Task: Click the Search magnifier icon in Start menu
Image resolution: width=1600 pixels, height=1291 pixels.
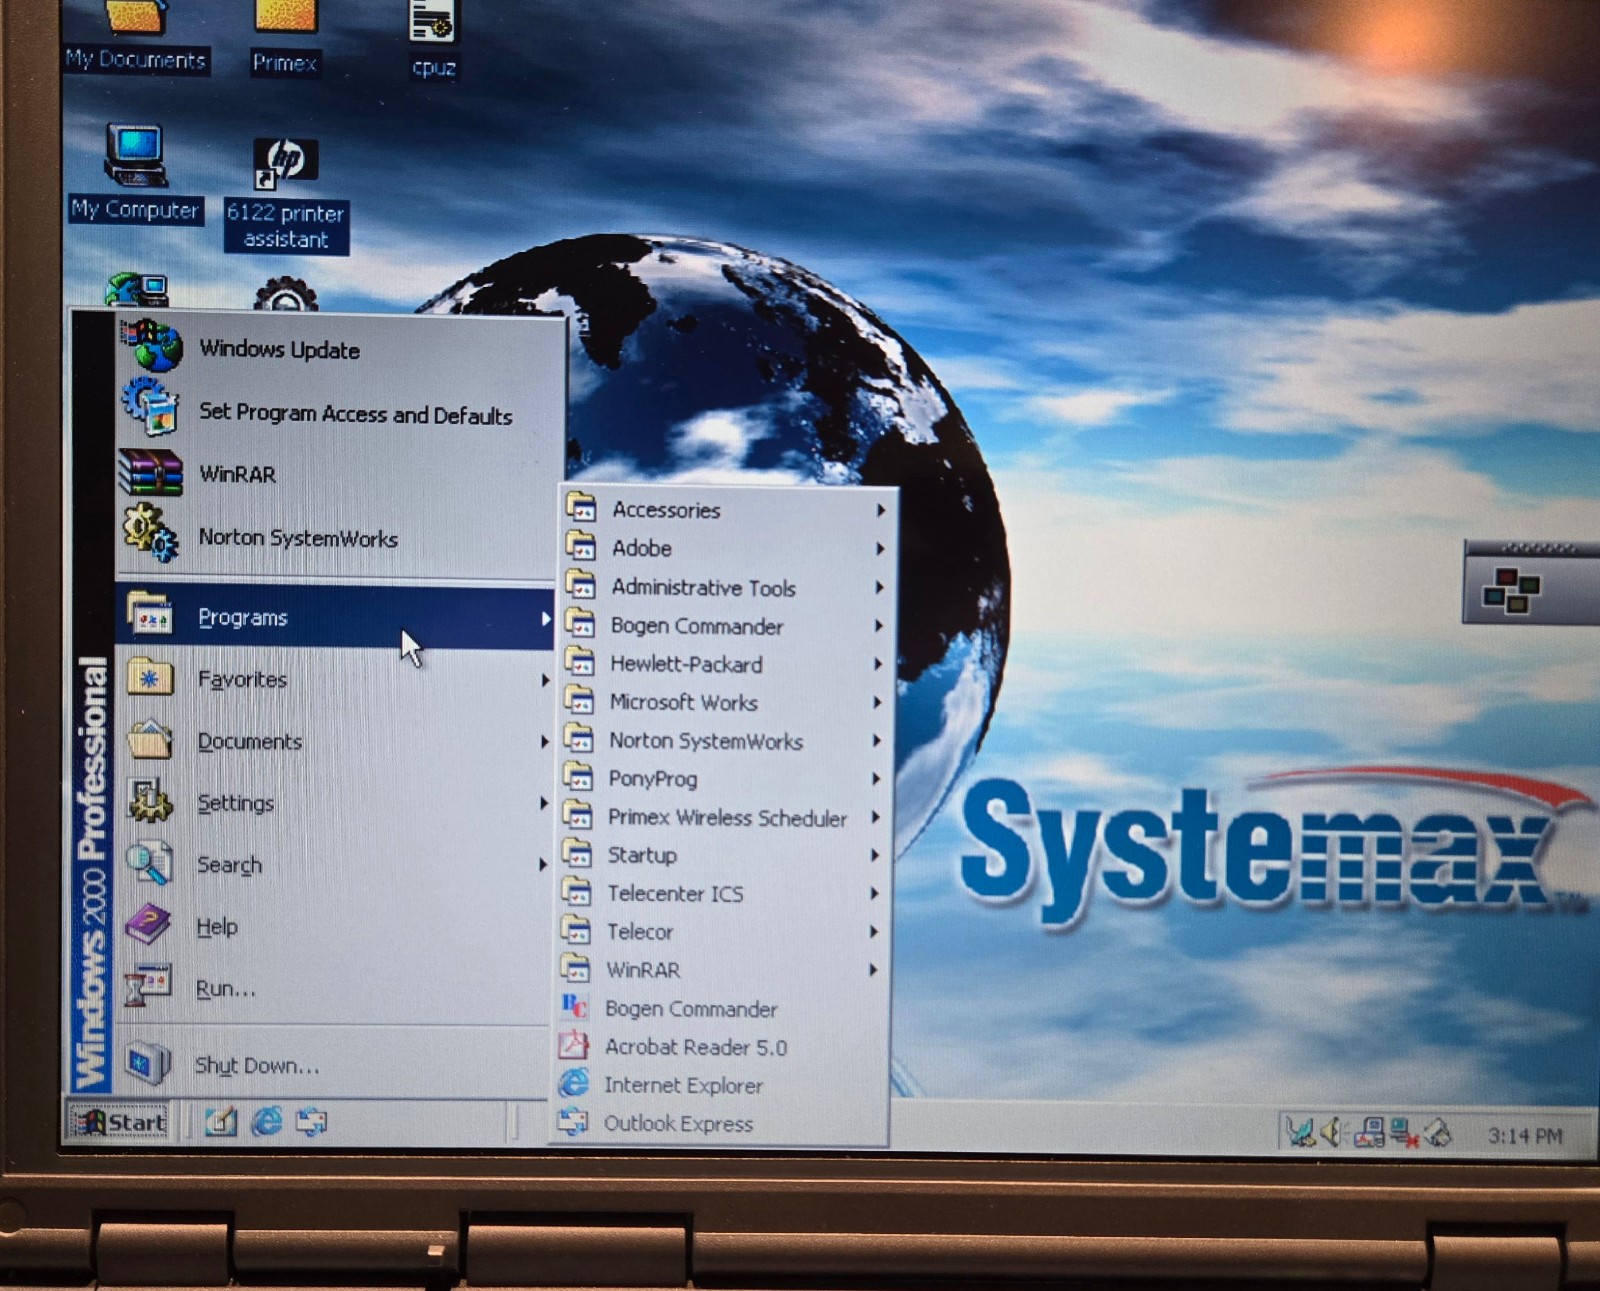Action: click(150, 864)
